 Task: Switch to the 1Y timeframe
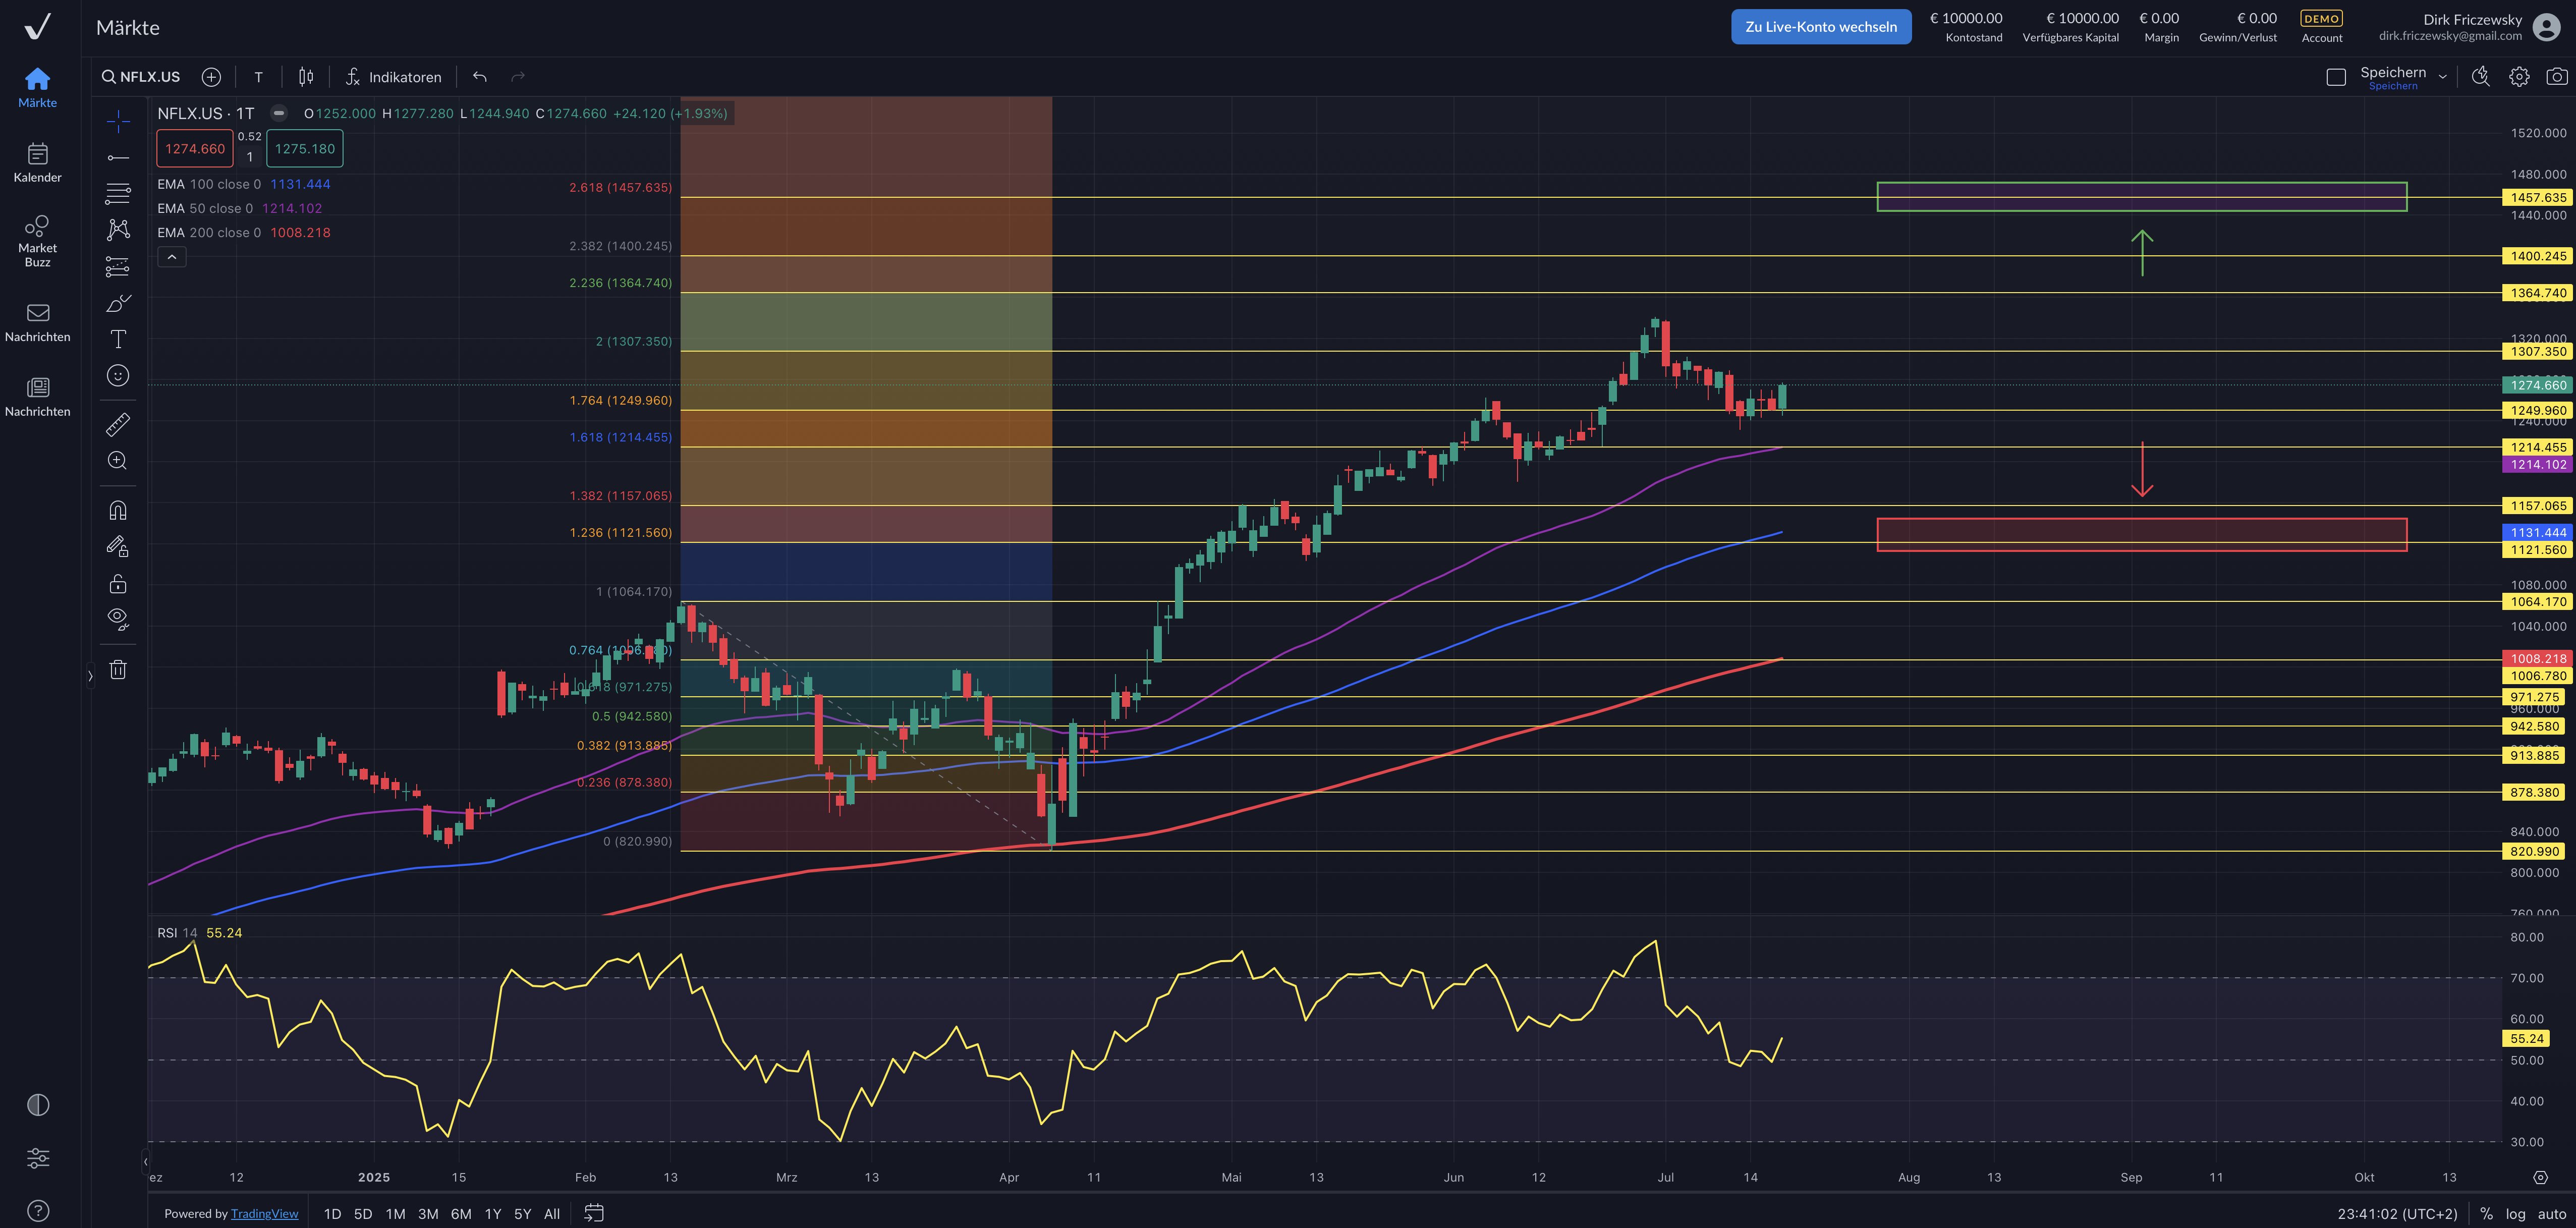493,1213
